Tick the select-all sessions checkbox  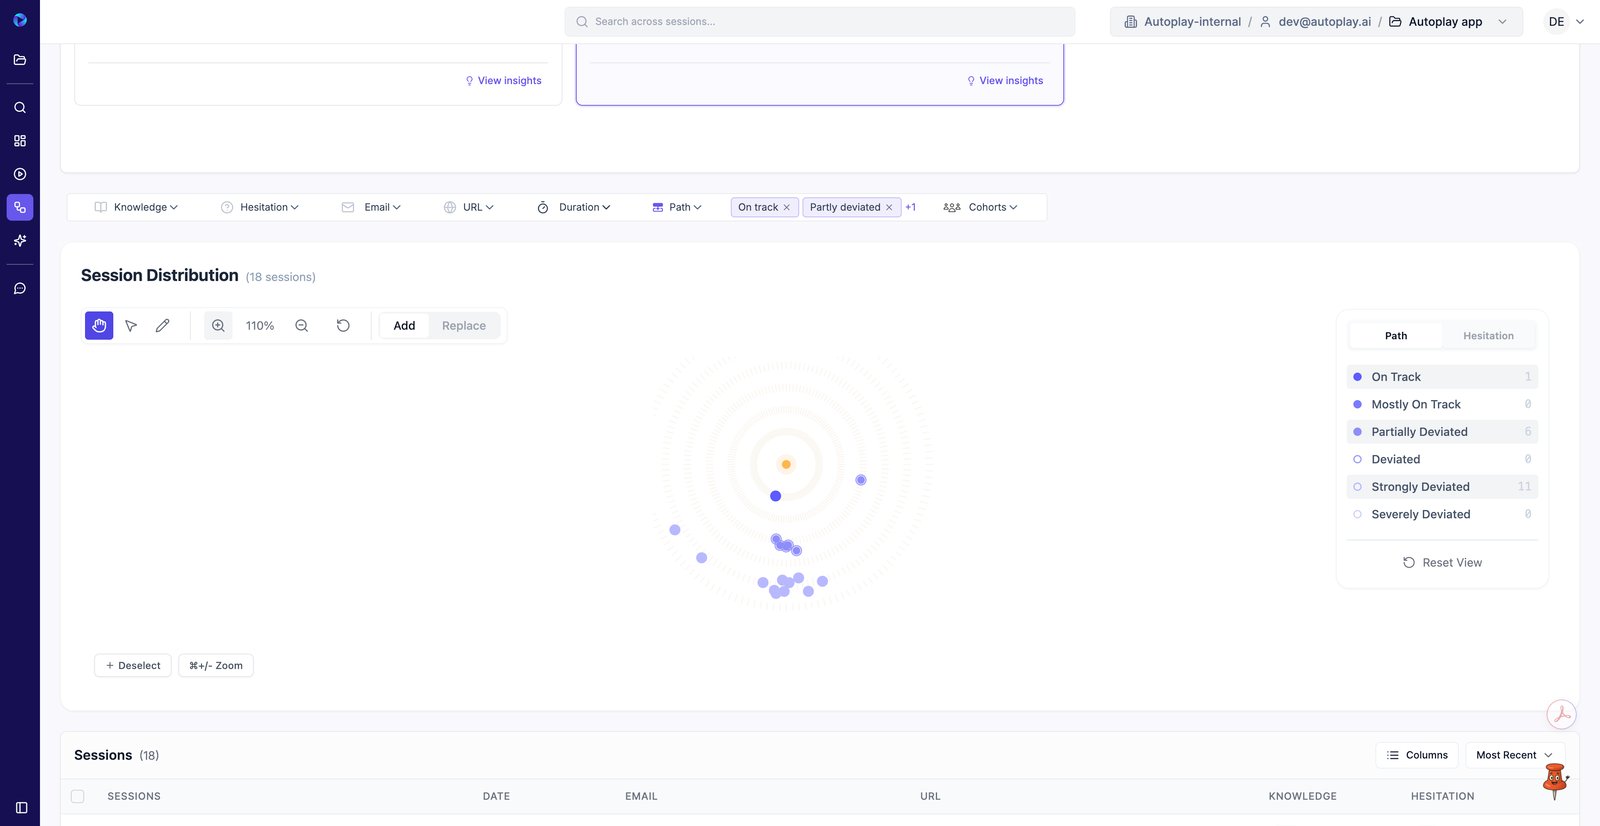coord(78,797)
